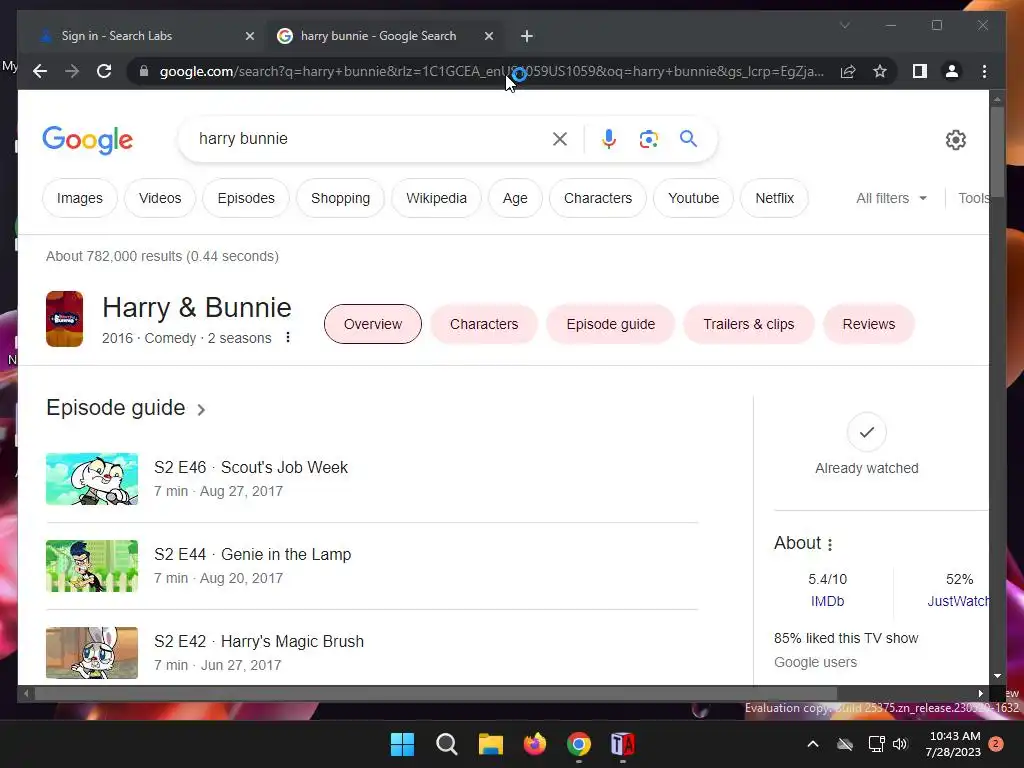
Task: Open the IMDb rating link
Action: (x=827, y=601)
